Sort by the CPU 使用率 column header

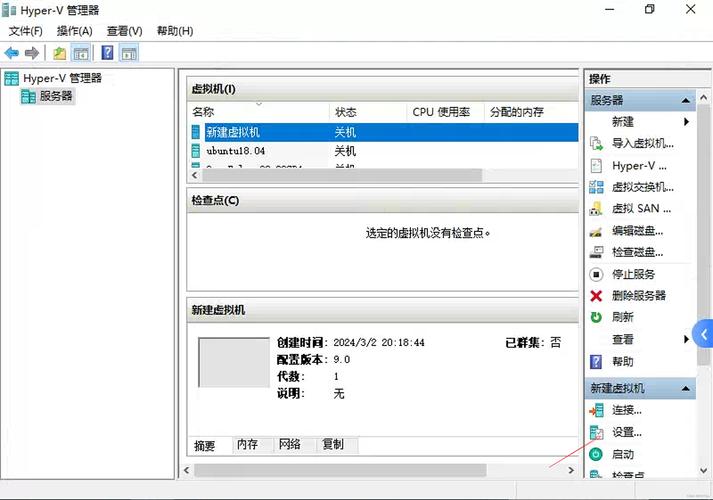tap(445, 112)
